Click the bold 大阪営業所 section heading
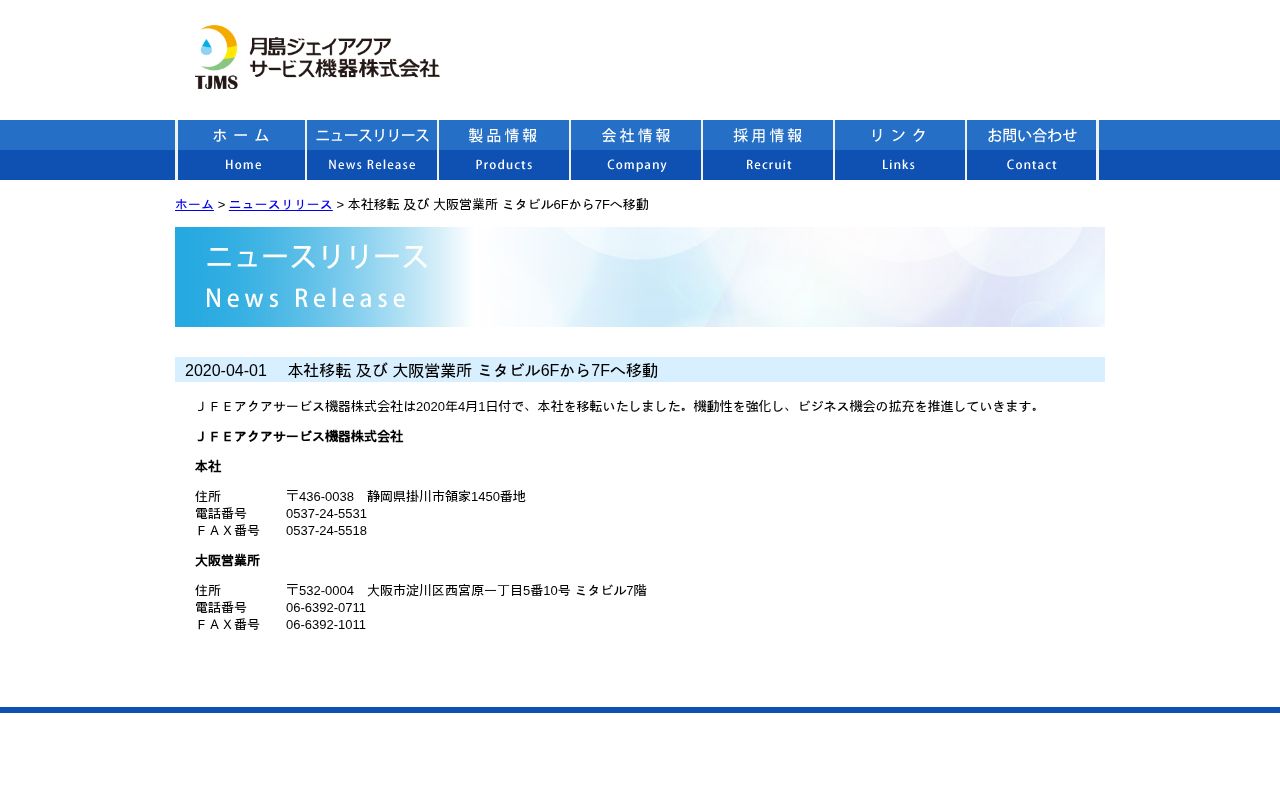 coord(227,561)
